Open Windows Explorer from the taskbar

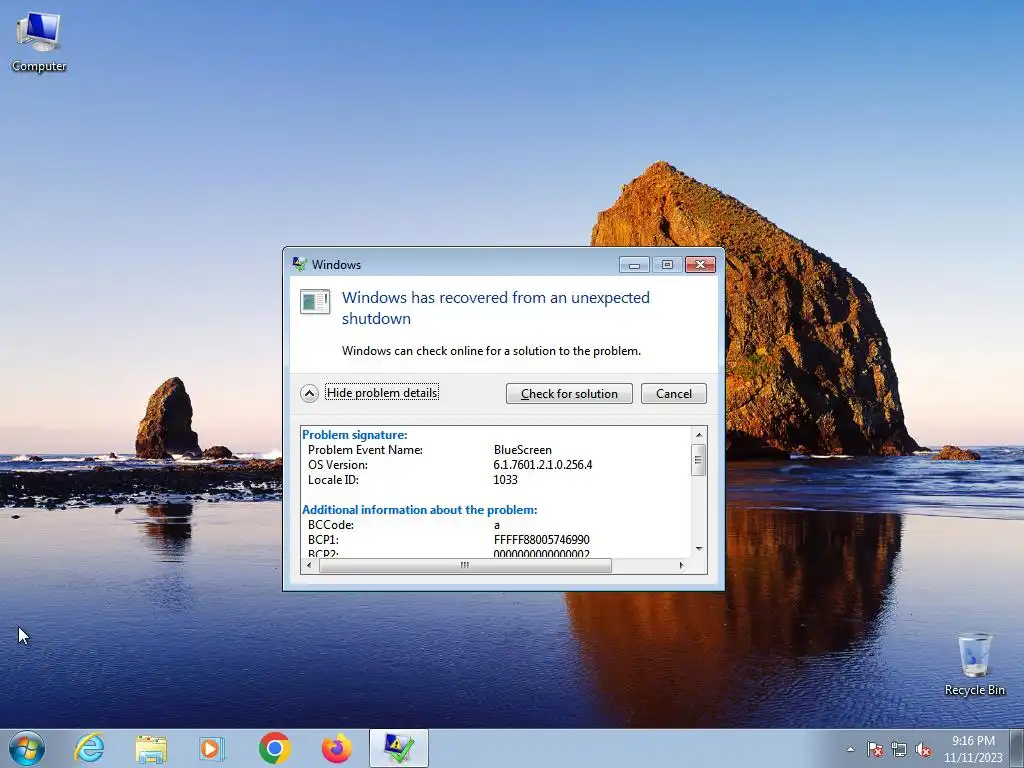coord(151,748)
